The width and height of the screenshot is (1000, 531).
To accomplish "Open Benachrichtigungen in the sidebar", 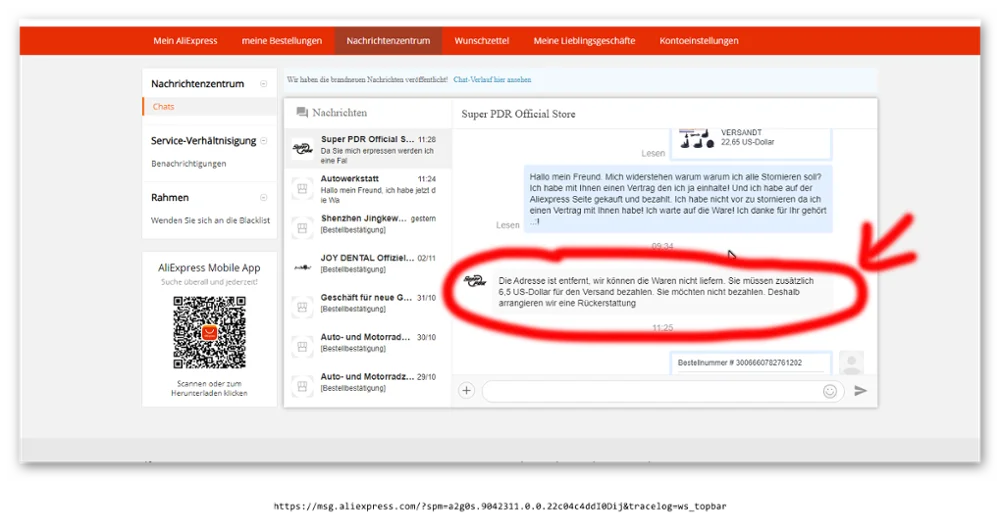I will [x=188, y=164].
